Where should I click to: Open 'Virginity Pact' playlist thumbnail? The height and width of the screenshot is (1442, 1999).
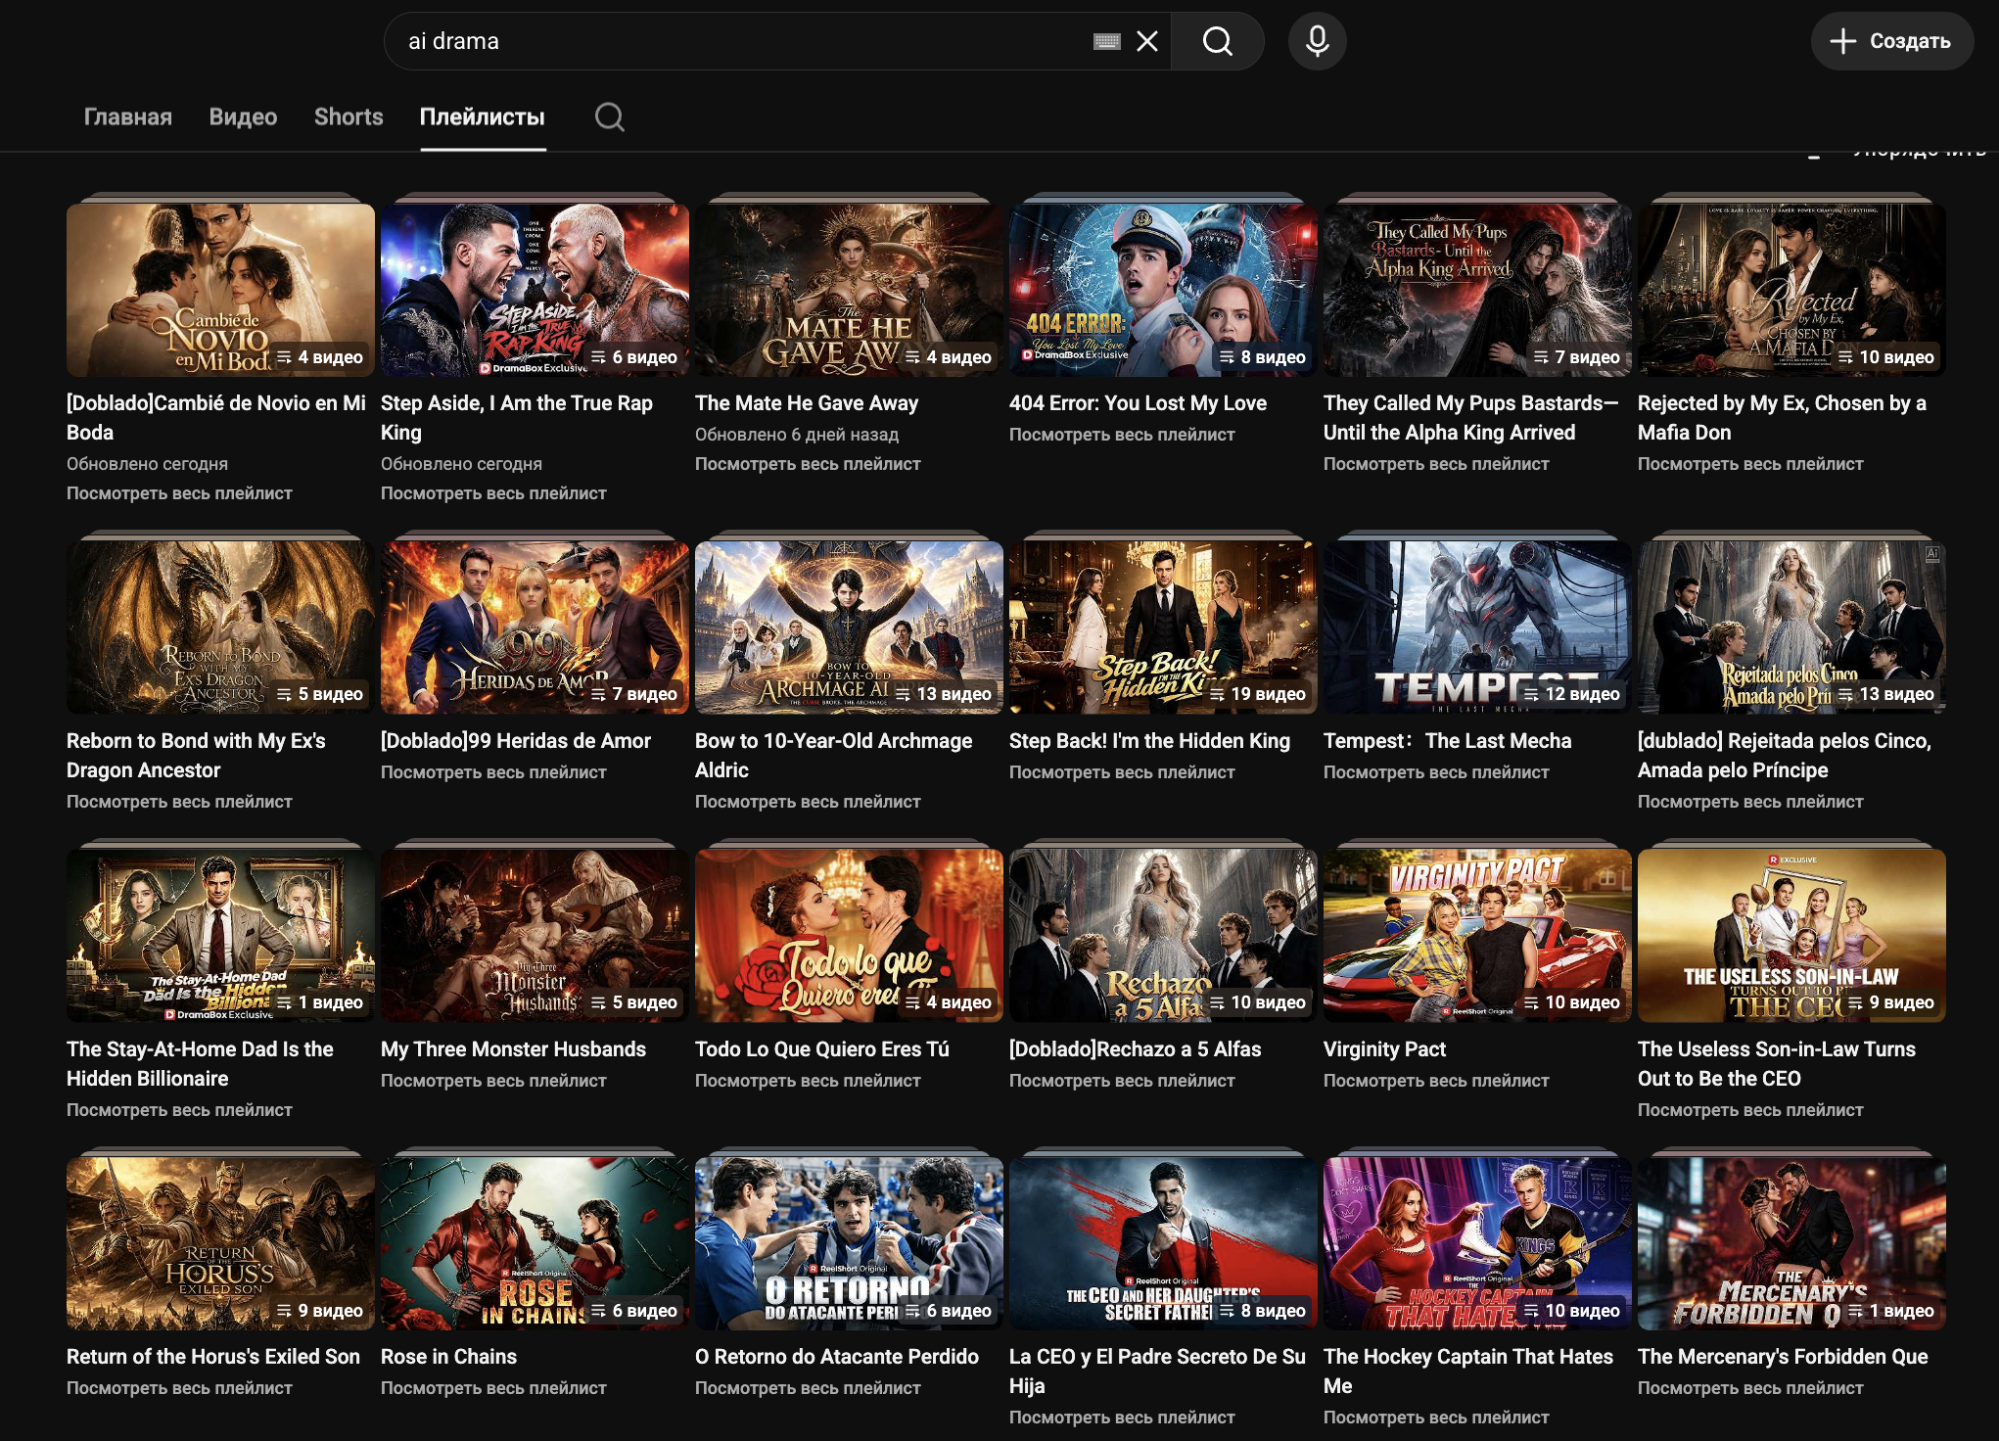pyautogui.click(x=1477, y=935)
